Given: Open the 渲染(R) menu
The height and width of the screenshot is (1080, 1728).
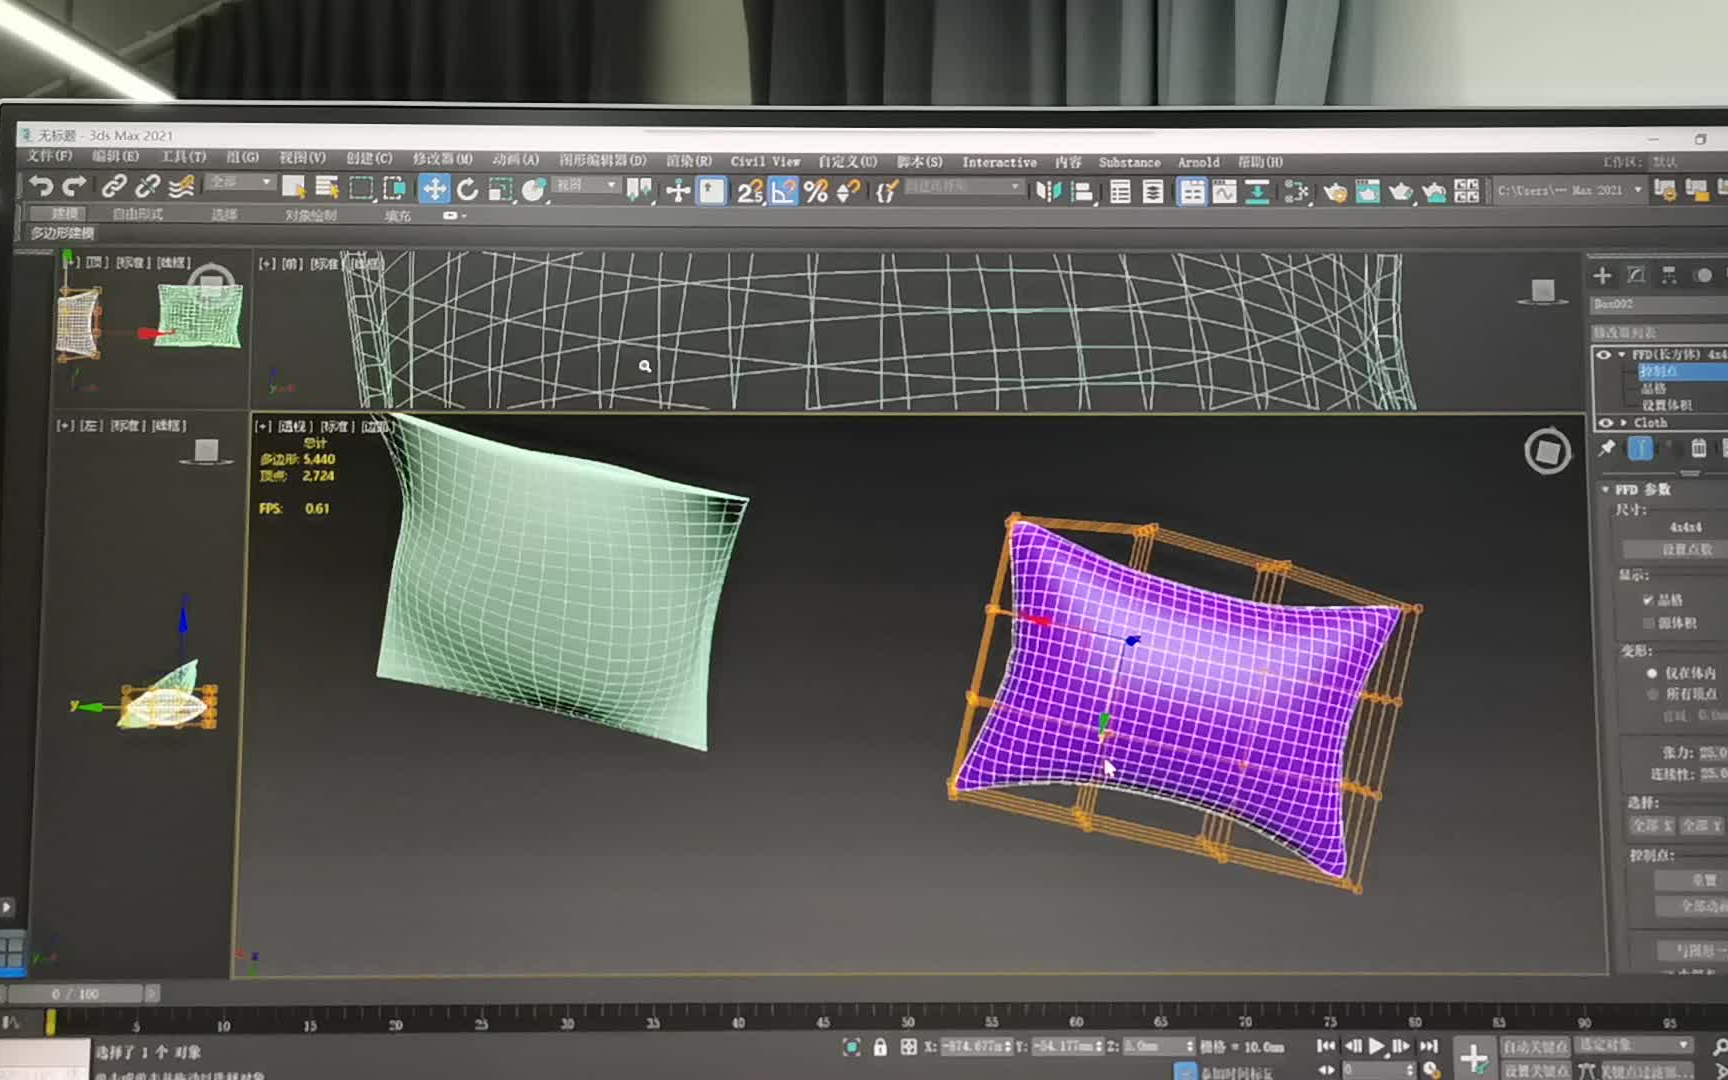Looking at the screenshot, I should (x=689, y=160).
